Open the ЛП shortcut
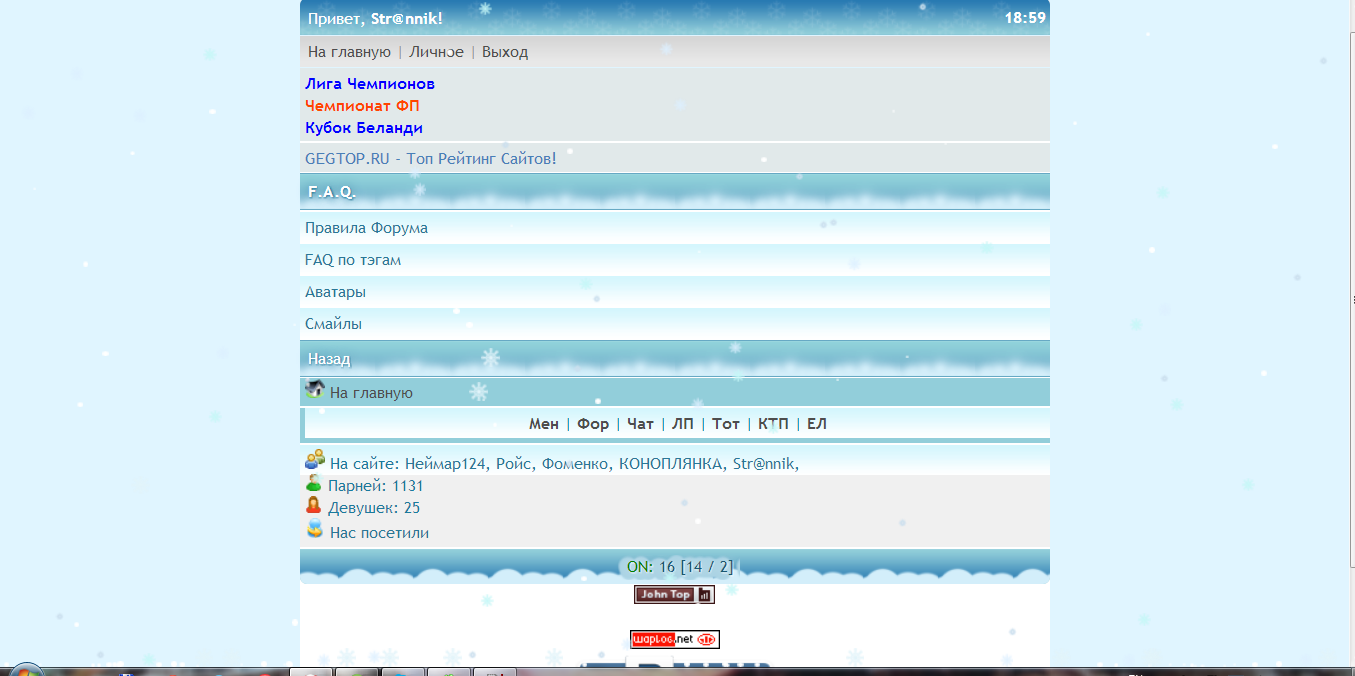 tap(683, 424)
